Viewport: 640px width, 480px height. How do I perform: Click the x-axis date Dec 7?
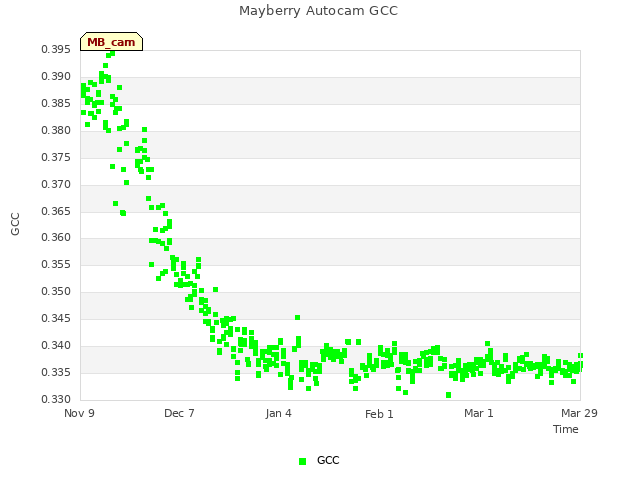[x=179, y=413]
